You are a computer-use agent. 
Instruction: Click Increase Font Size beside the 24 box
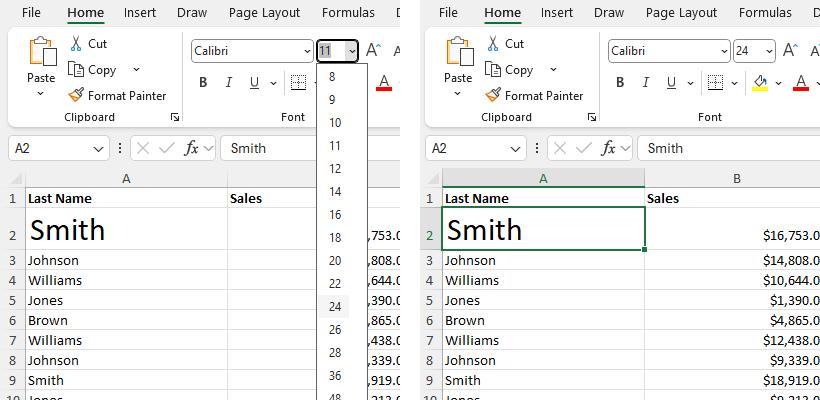[789, 51]
